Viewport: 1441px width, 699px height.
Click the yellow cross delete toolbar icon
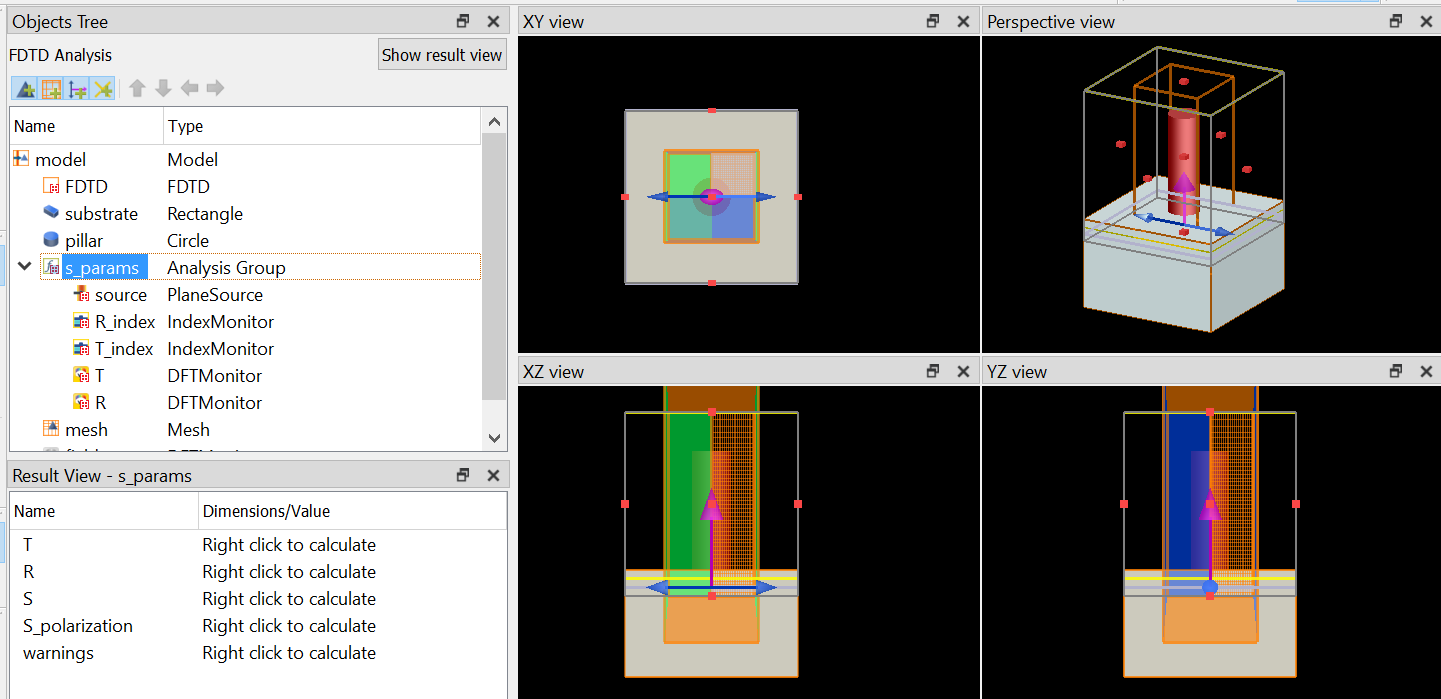(x=103, y=88)
